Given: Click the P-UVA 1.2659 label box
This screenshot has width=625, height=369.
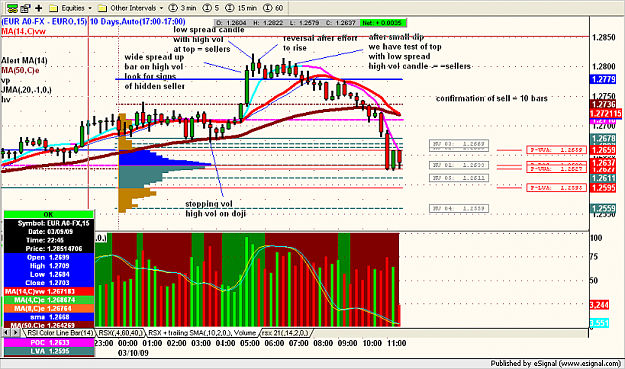Looking at the screenshot, I should [x=556, y=150].
